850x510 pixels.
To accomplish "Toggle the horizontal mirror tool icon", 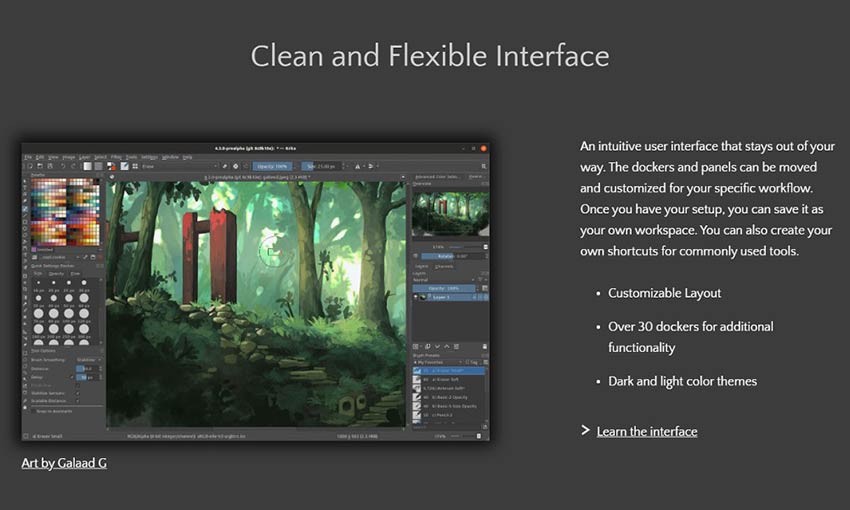I will 357,166.
